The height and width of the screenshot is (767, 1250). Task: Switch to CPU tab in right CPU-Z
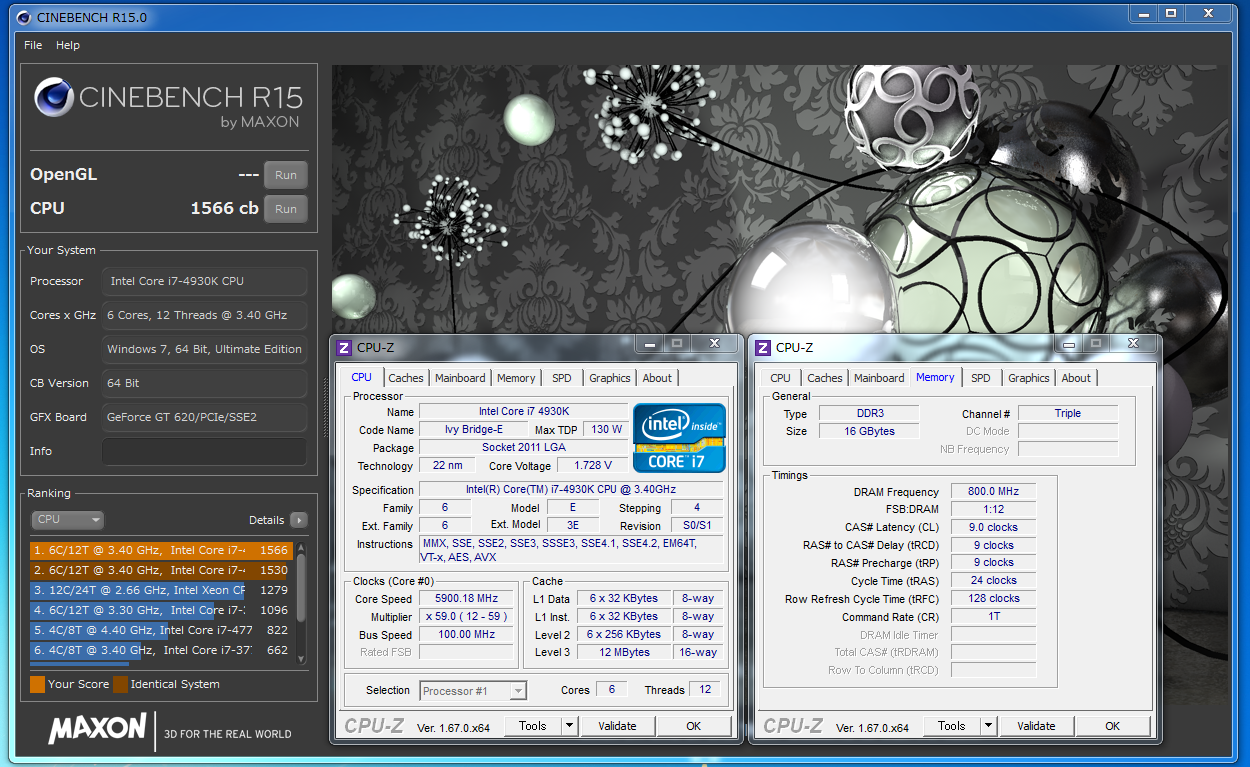coord(781,378)
